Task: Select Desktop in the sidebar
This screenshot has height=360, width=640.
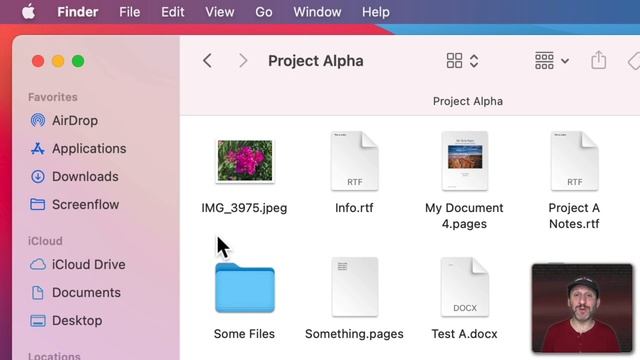Action: point(66,320)
